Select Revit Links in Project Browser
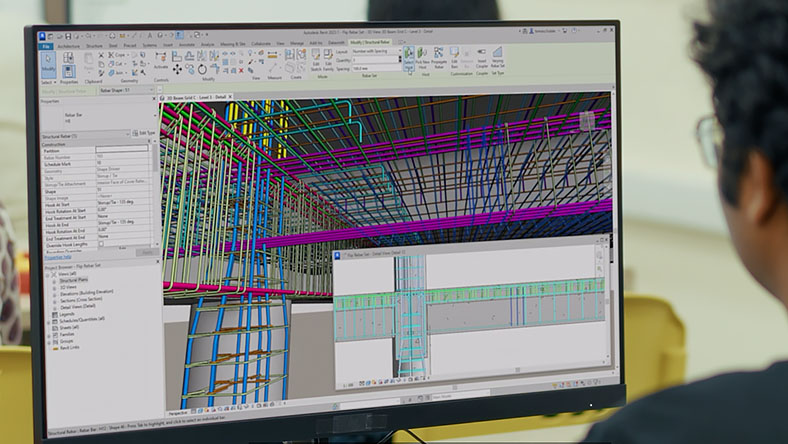This screenshot has width=788, height=444. click(70, 347)
